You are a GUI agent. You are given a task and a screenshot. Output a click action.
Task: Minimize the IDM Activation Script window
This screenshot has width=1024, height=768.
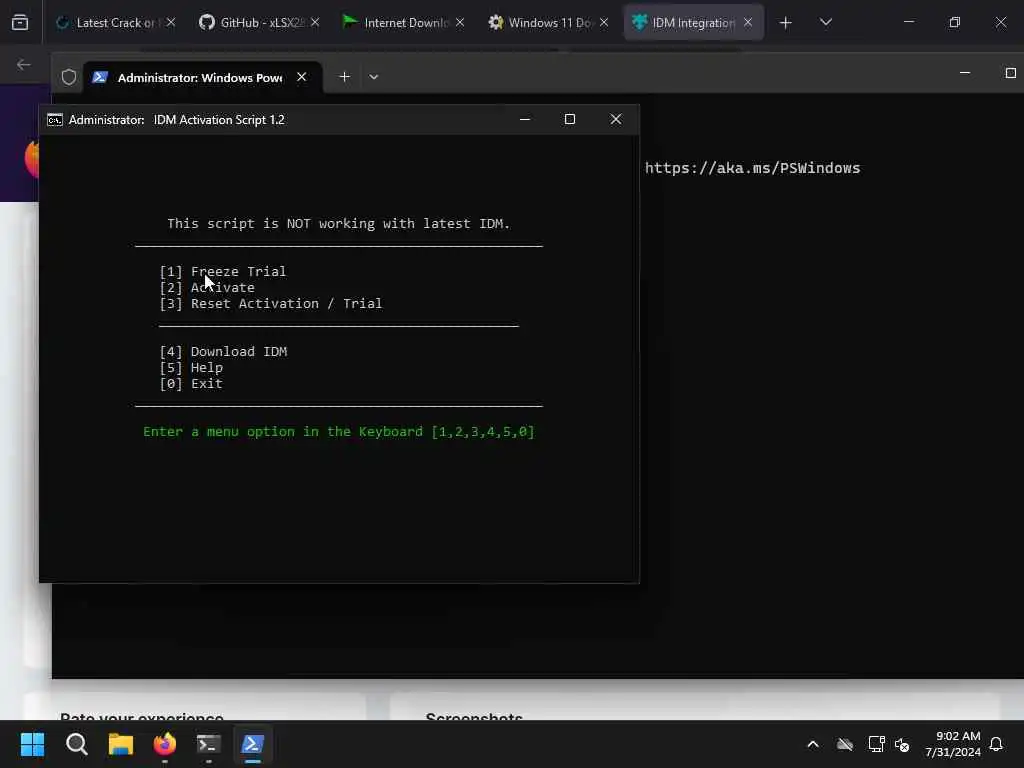point(524,120)
